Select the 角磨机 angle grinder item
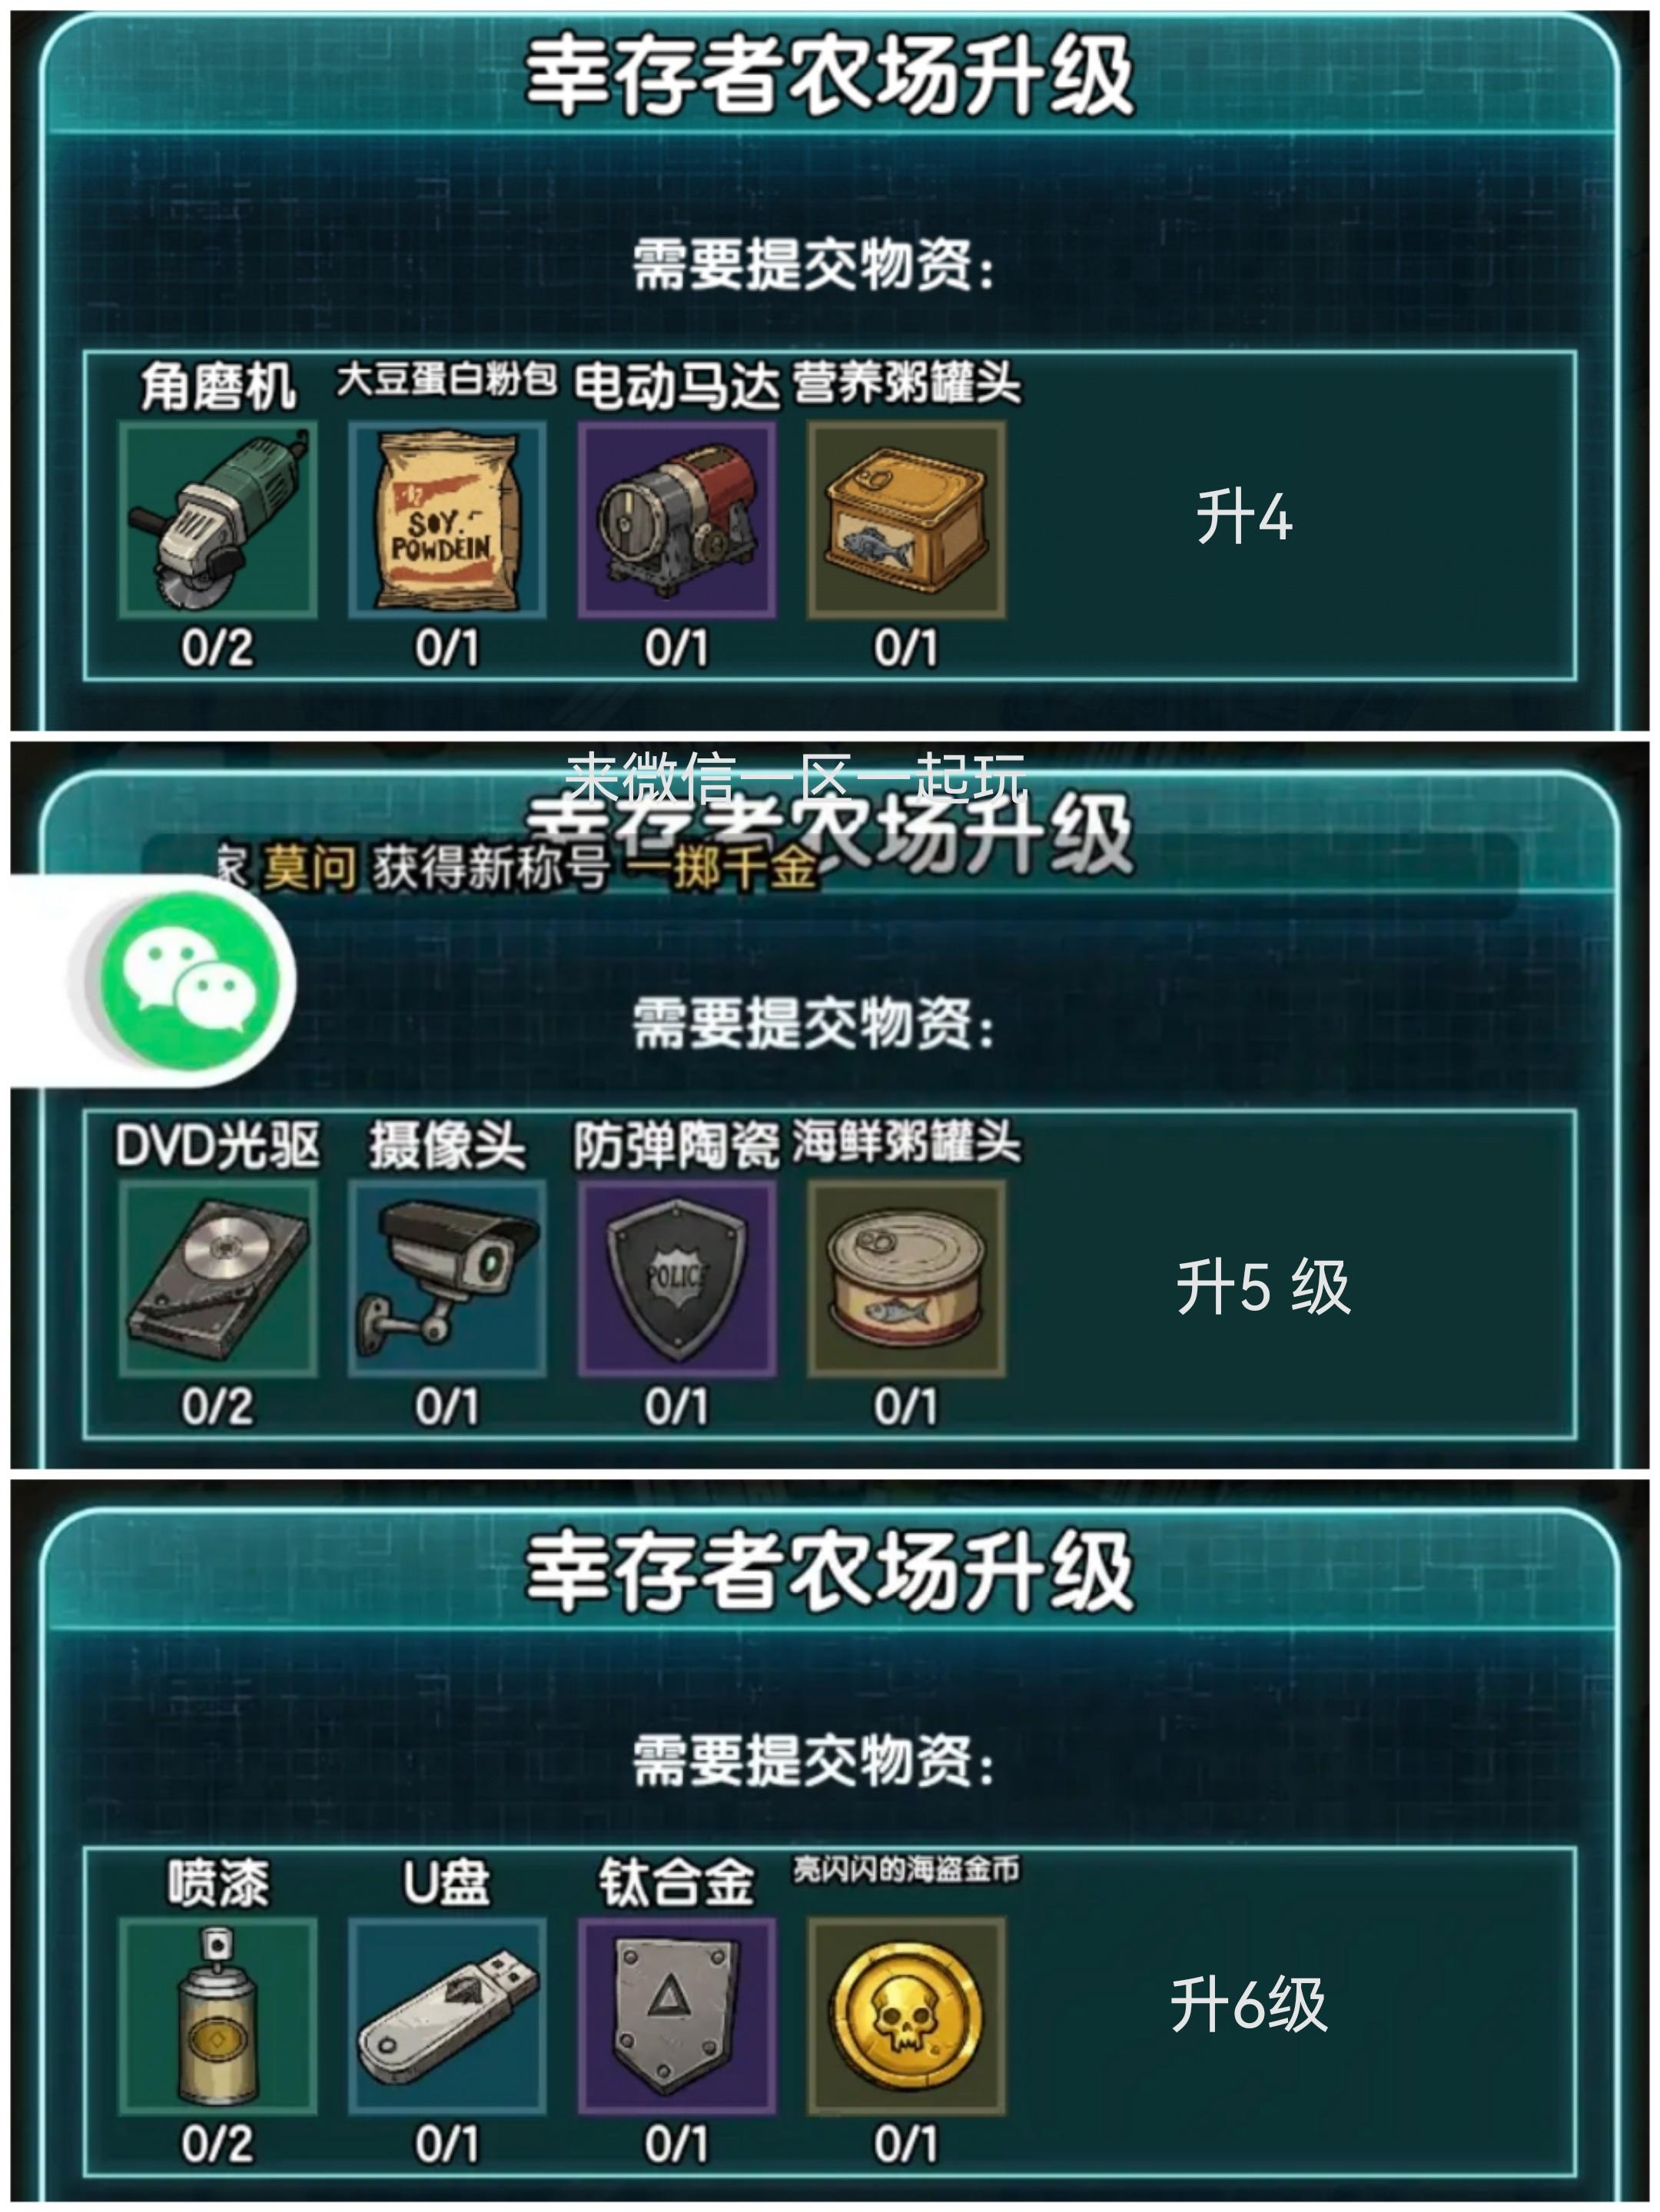This screenshot has height=2212, width=1660. (218, 519)
